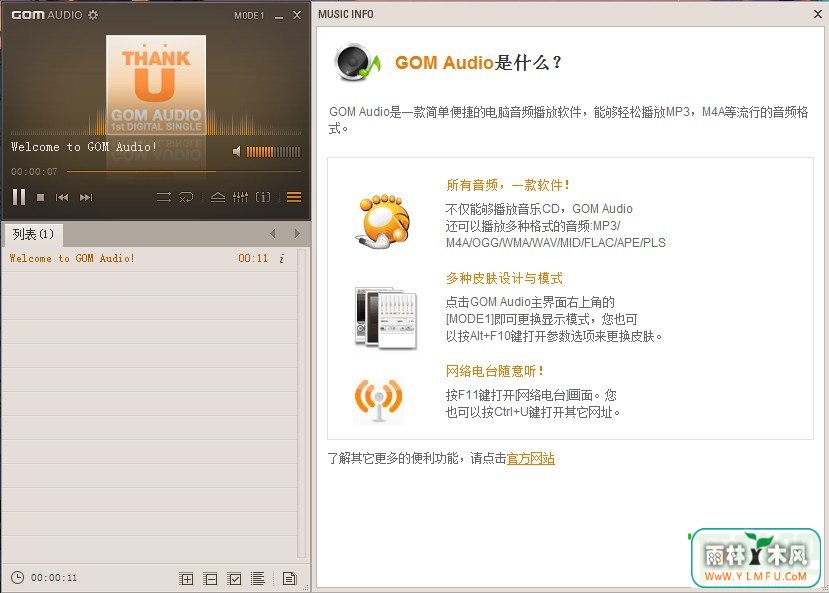Click the GOM Audio是什么? title
829x593 pixels.
pos(478,62)
